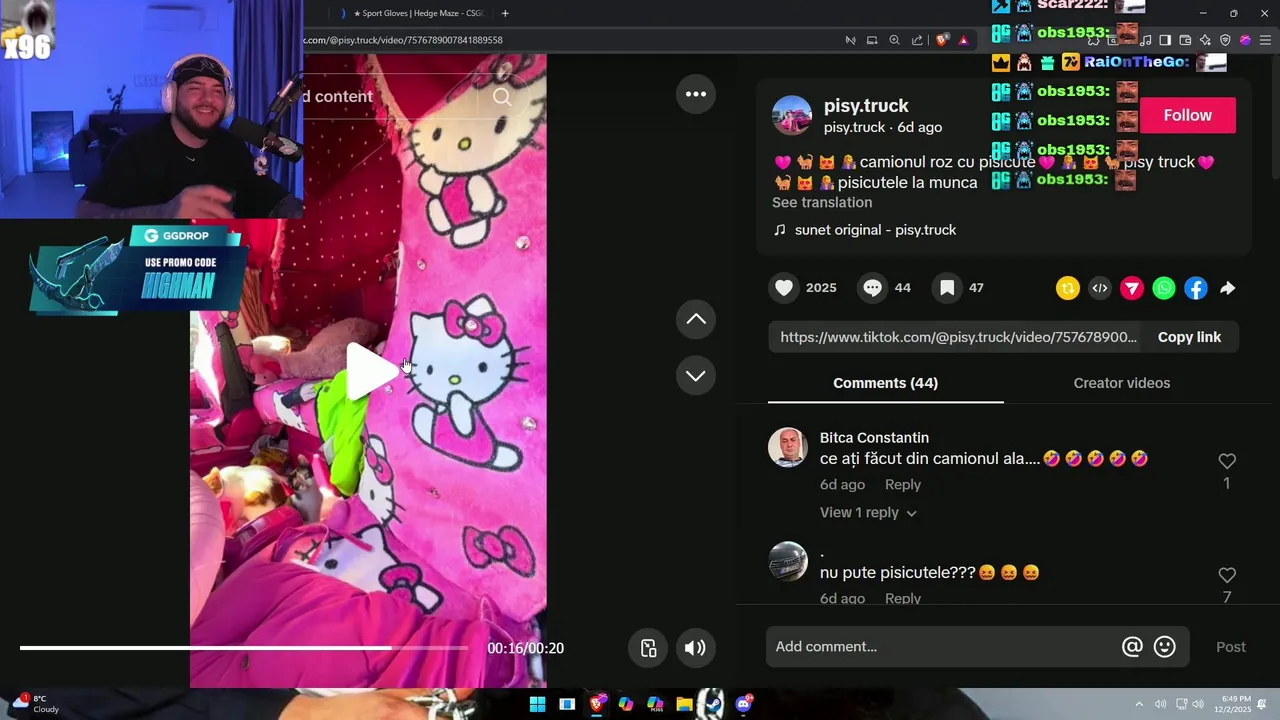The width and height of the screenshot is (1280, 720).
Task: Click Copy link button
Action: coord(1189,337)
